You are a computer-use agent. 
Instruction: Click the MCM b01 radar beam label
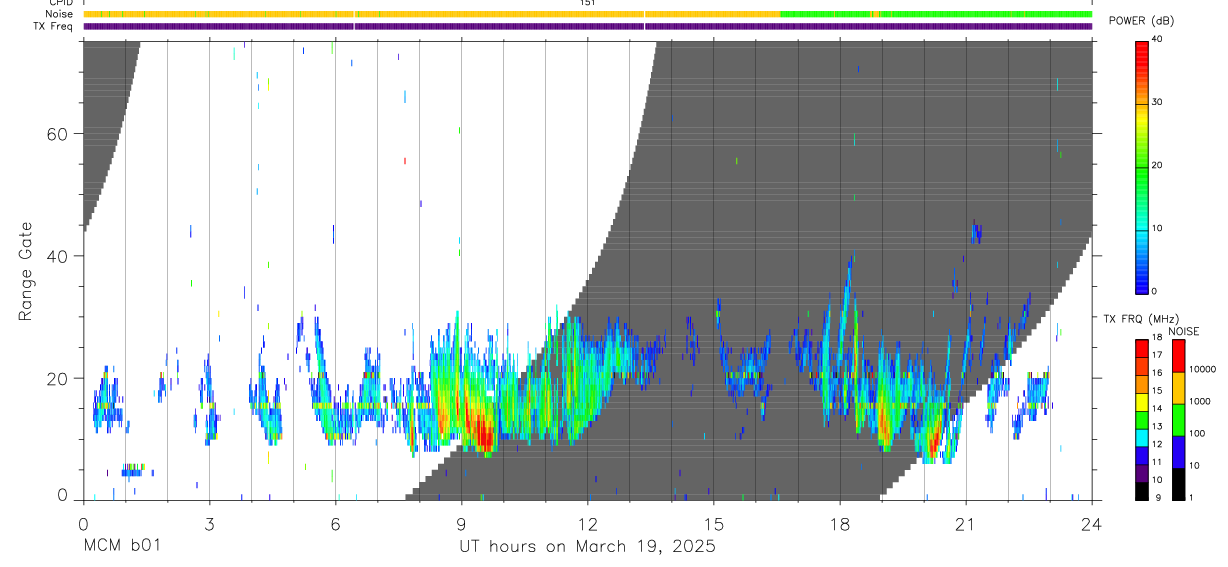coord(120,546)
